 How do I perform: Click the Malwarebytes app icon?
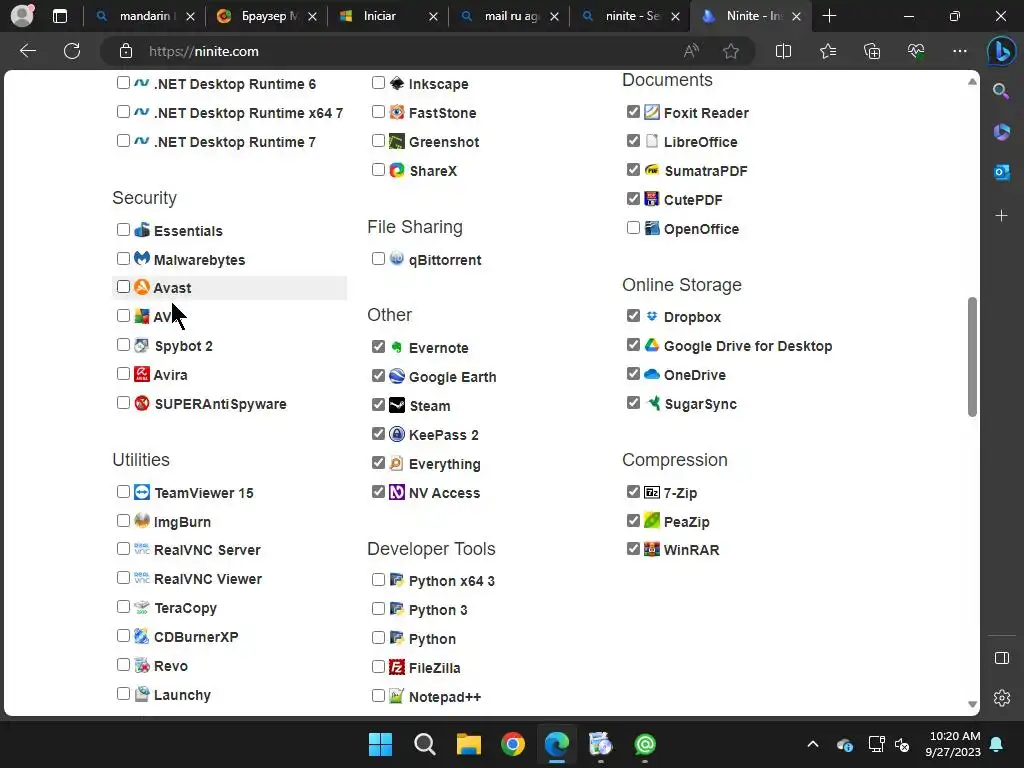[142, 258]
